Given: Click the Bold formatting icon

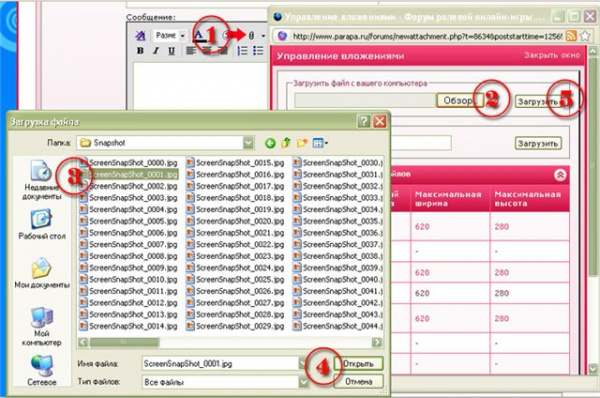Looking at the screenshot, I should 140,51.
